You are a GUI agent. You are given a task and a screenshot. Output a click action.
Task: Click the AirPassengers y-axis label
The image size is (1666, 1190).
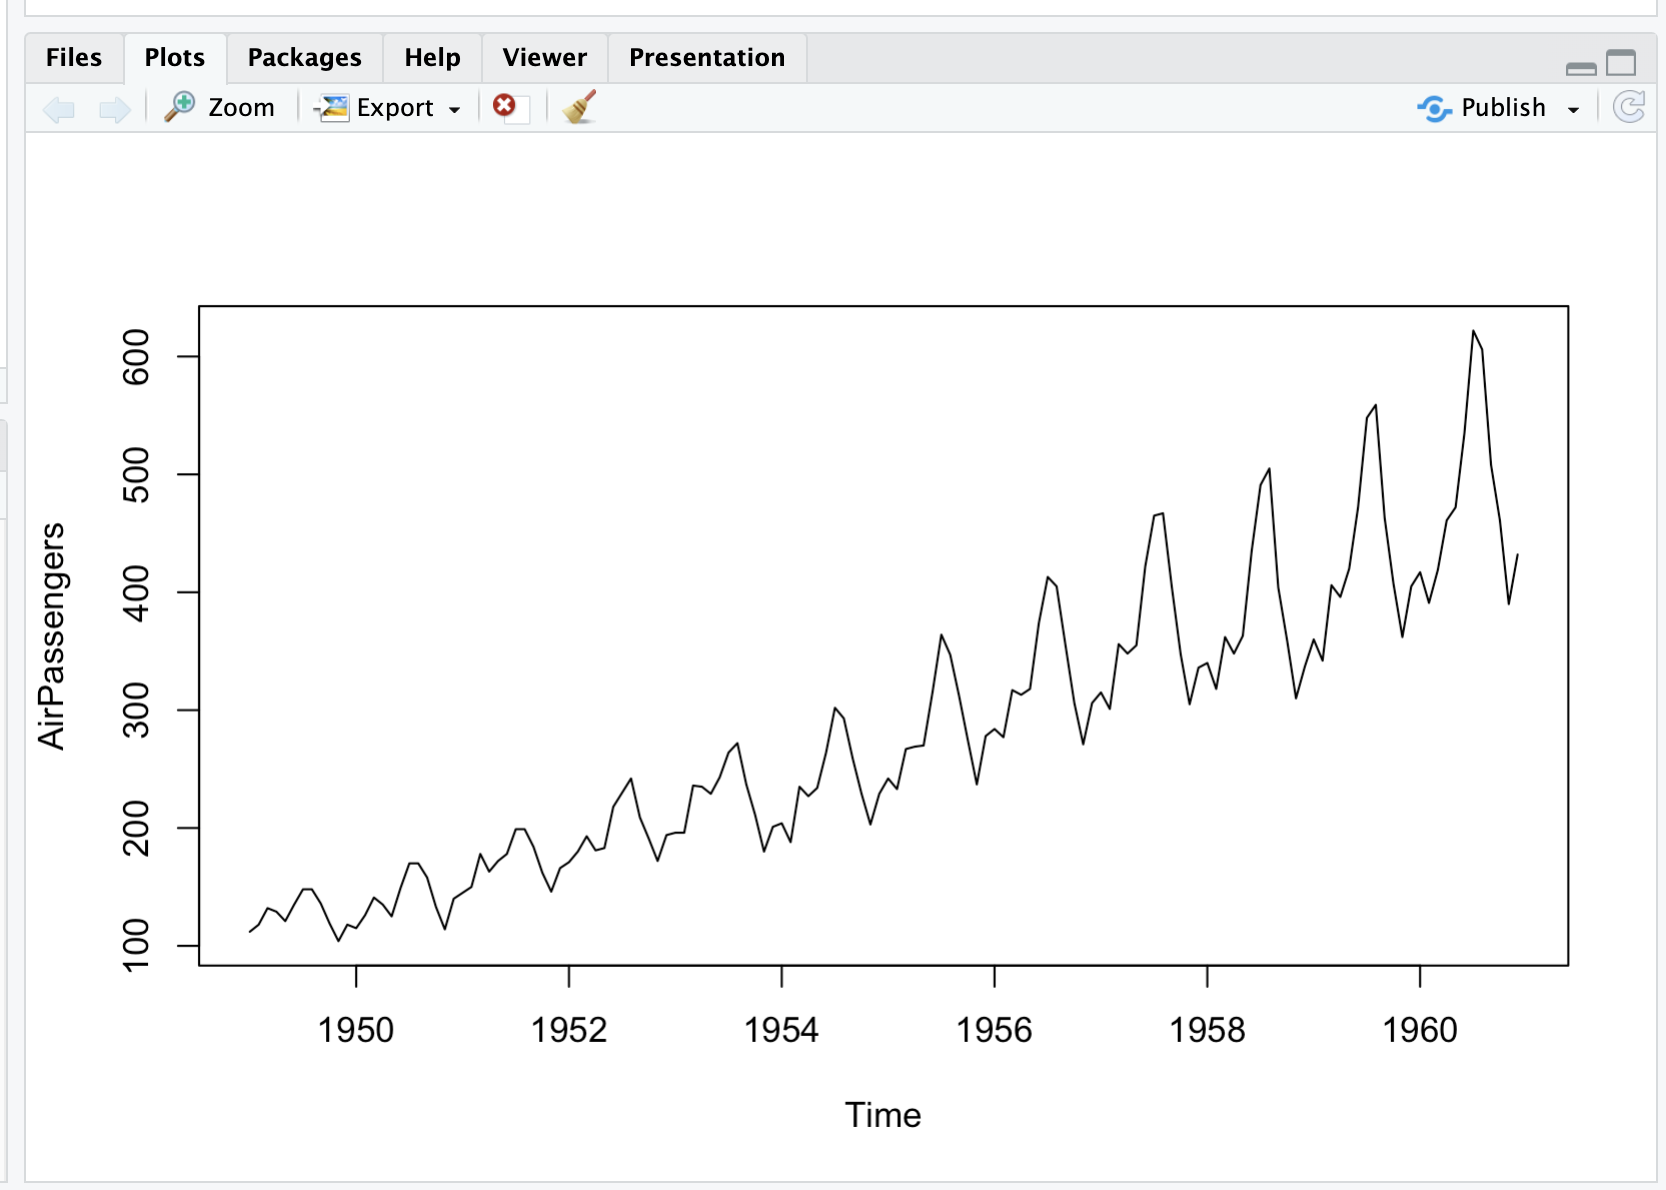pos(51,636)
